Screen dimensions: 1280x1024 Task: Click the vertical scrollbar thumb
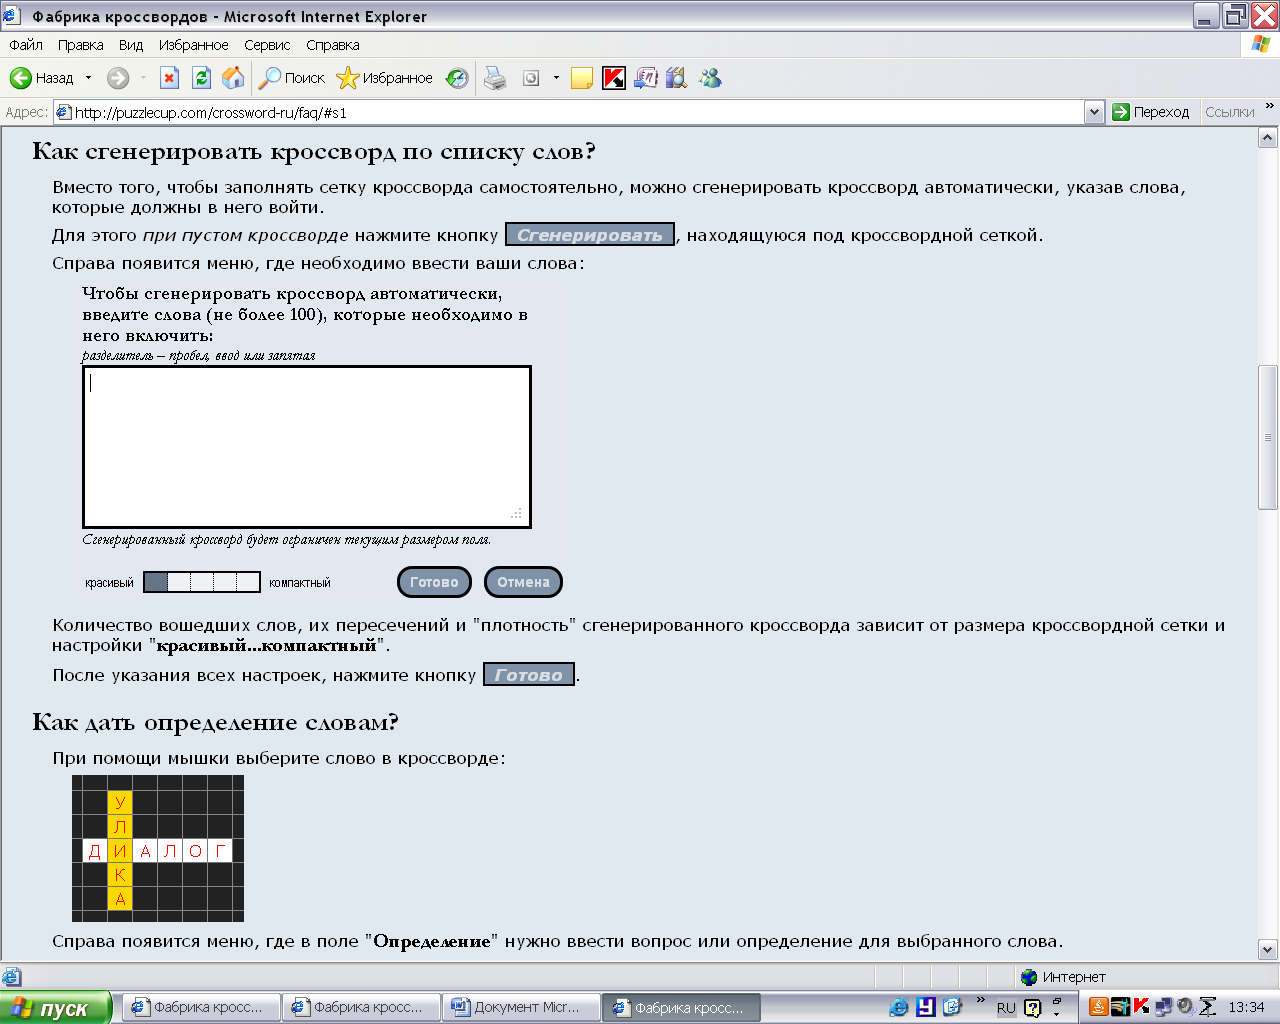[1268, 438]
